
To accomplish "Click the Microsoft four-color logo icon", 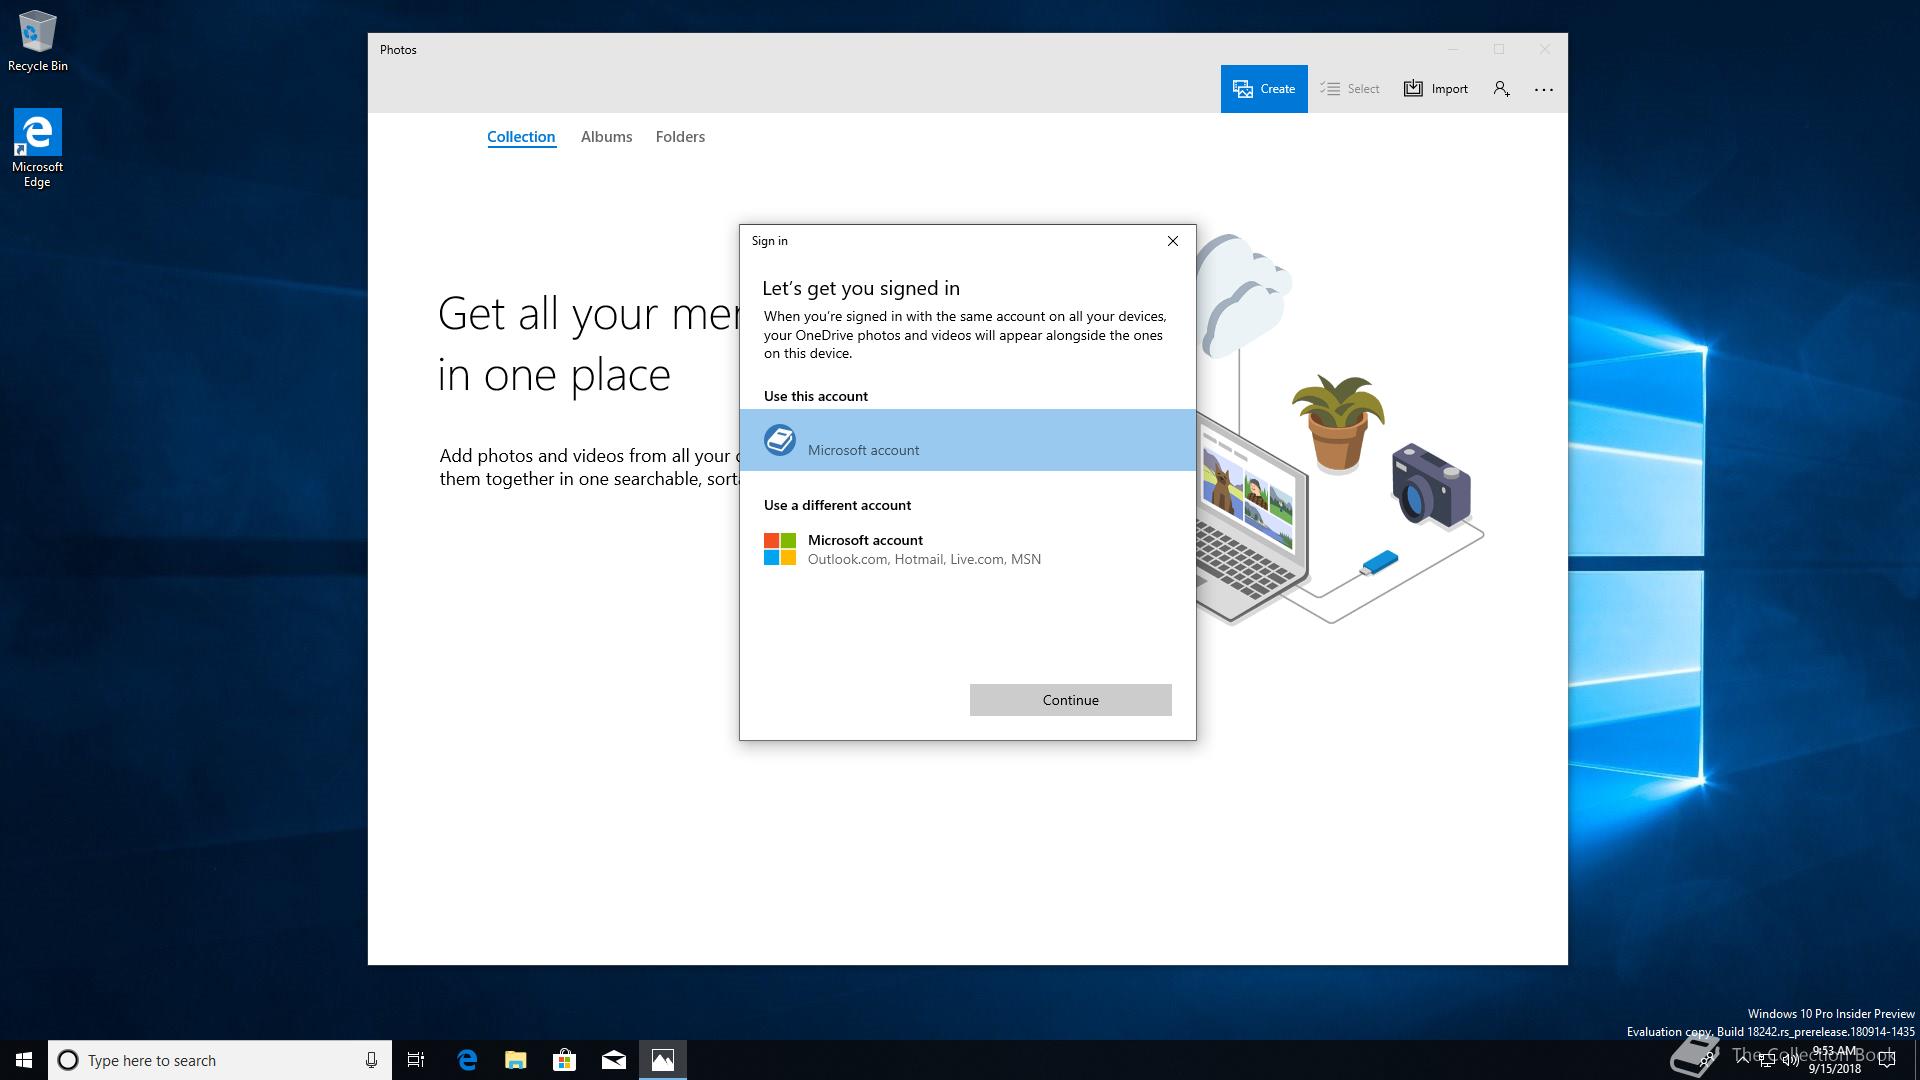I will (780, 549).
